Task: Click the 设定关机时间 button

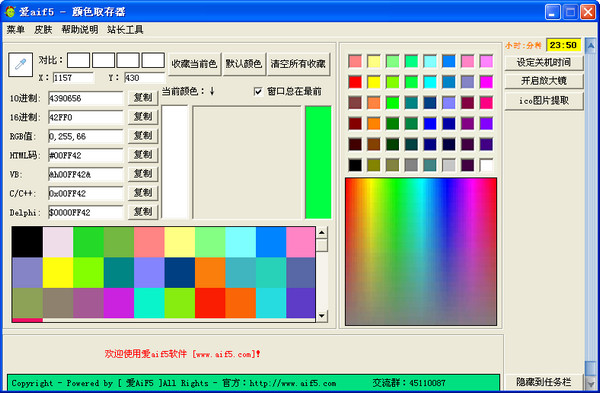Action: tap(544, 63)
